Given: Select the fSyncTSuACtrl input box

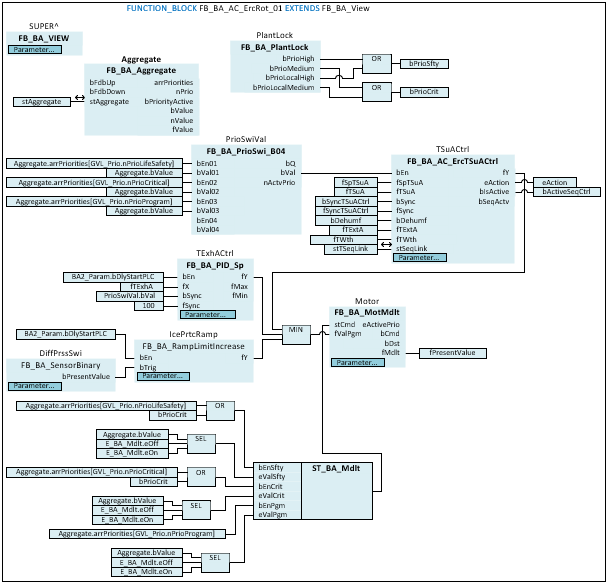Looking at the screenshot, I should pyautogui.click(x=346, y=211).
